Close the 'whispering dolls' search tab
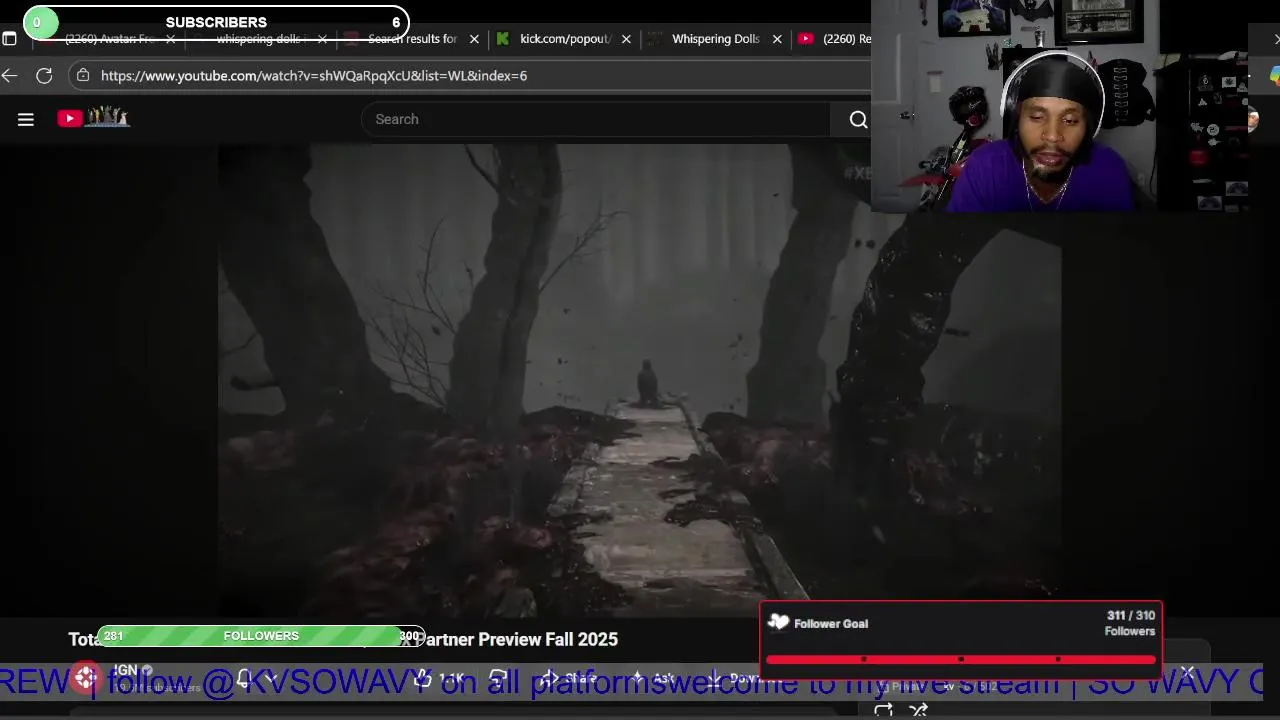Image resolution: width=1280 pixels, height=720 pixels. coord(322,39)
